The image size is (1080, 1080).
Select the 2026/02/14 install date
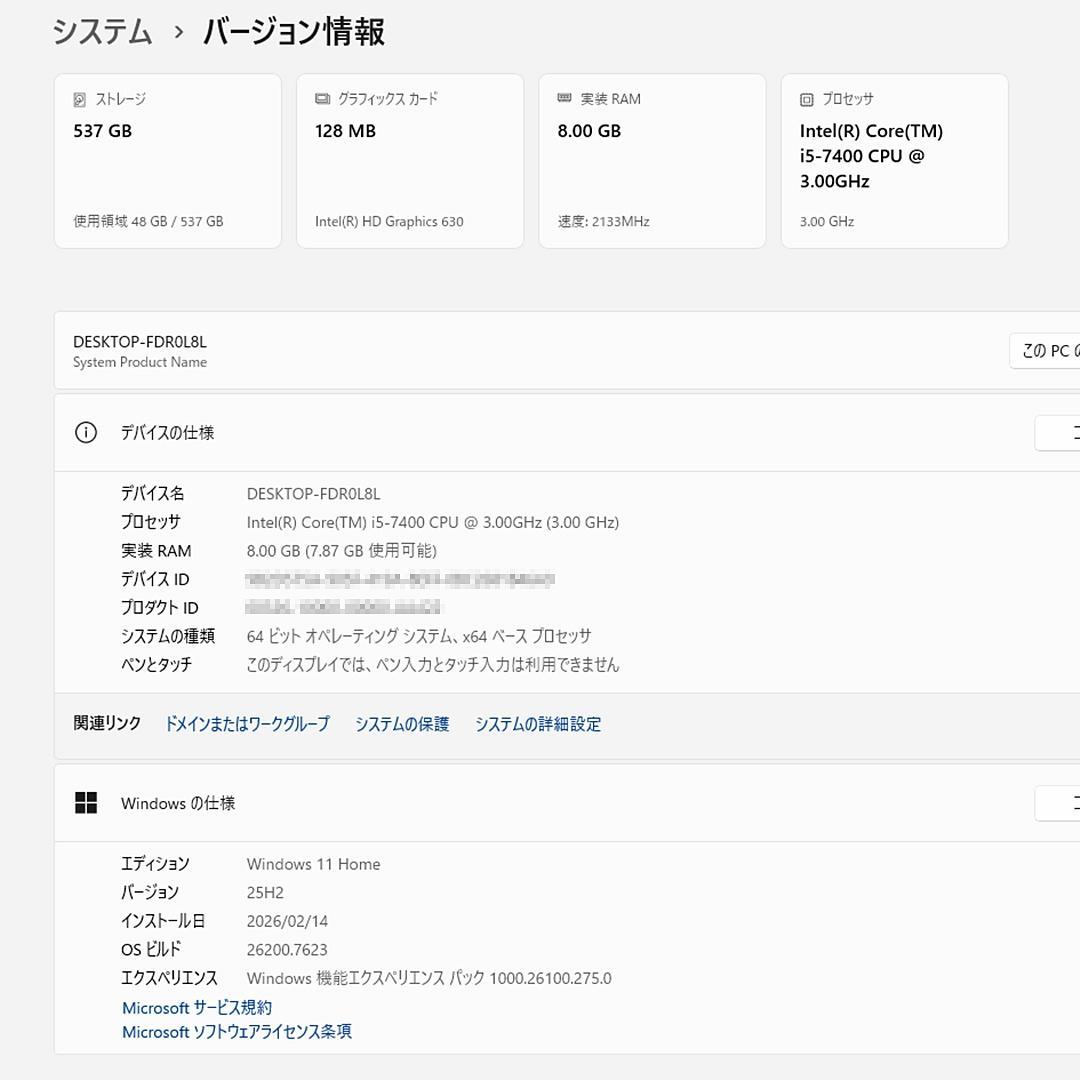[x=287, y=921]
